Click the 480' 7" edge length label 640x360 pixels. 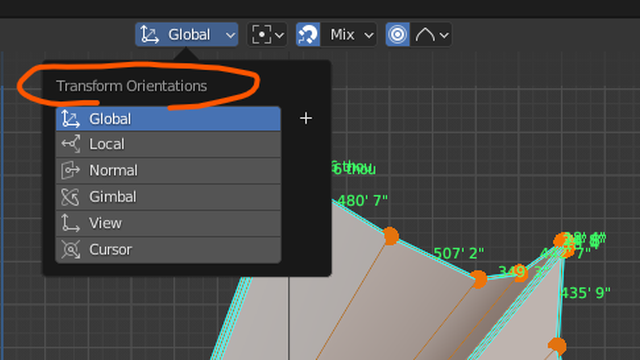pos(362,200)
